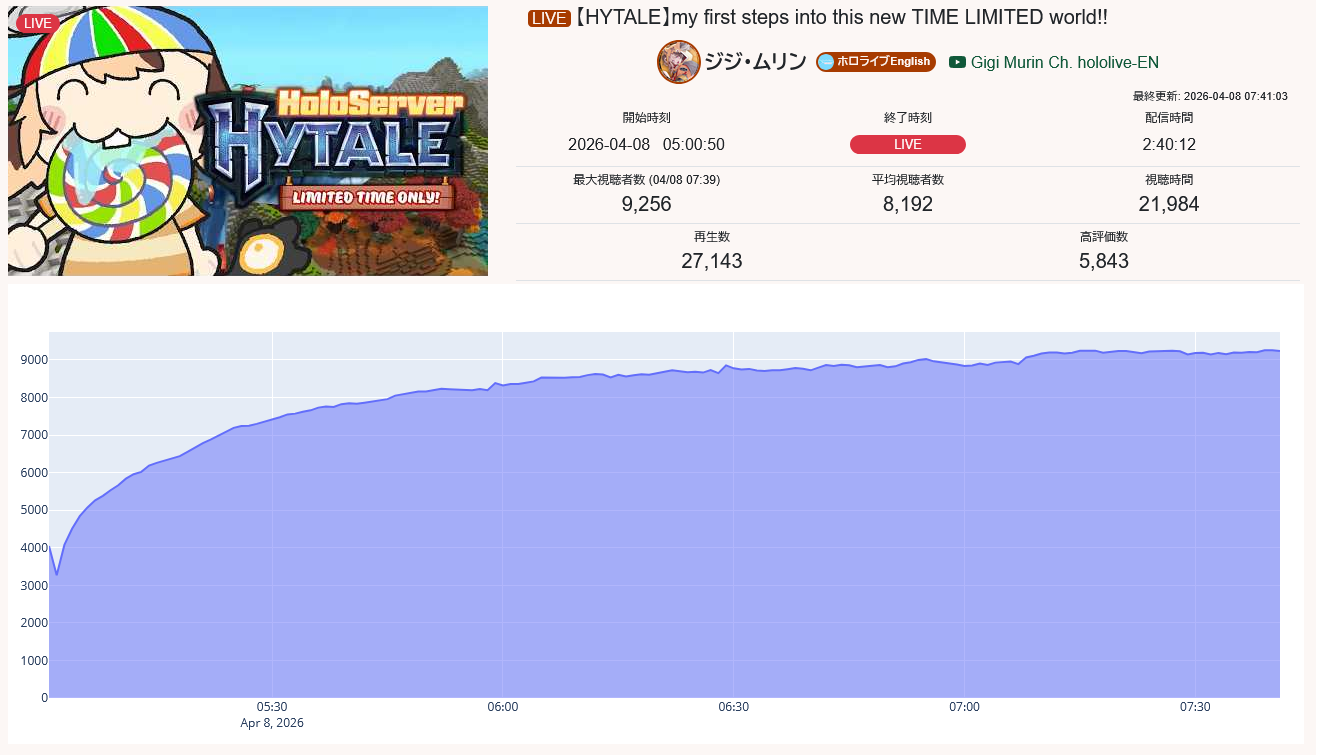
Task: Open the HYTALE stream thumbnail image
Action: 248,141
